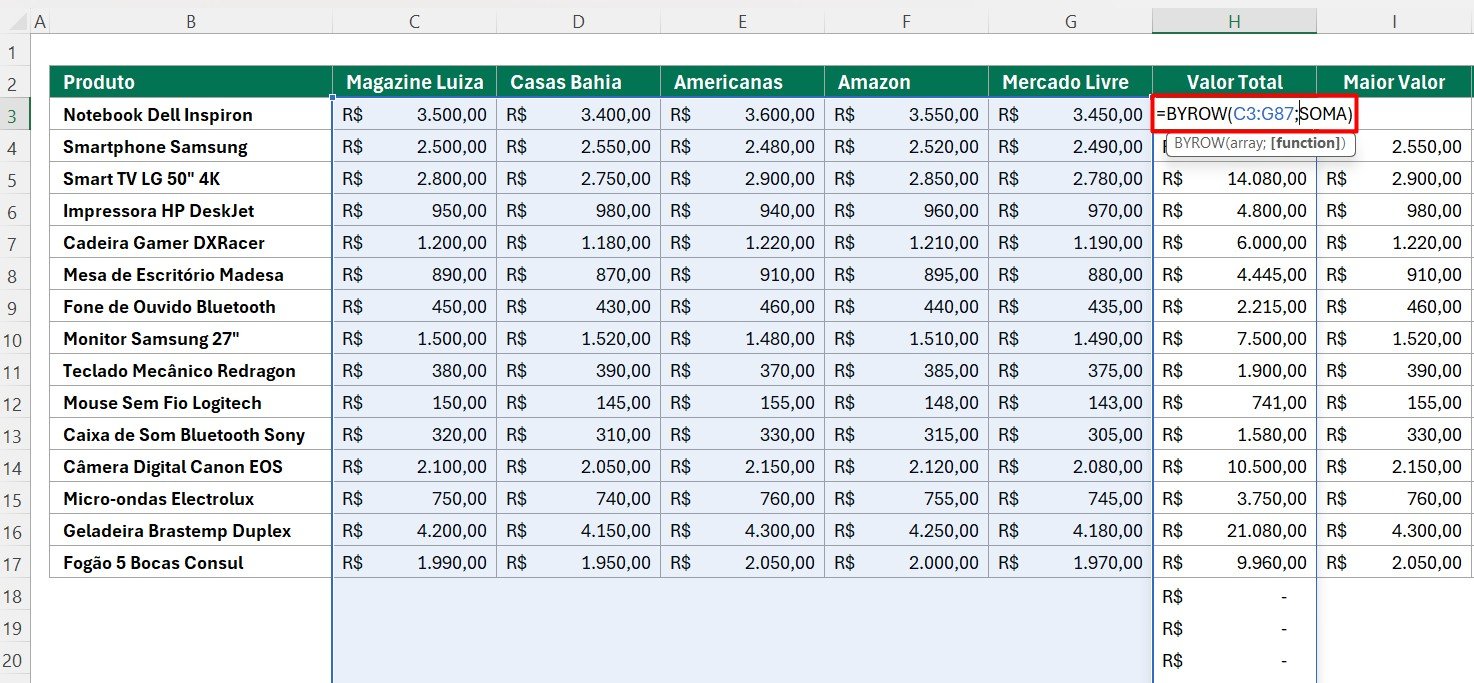
Task: Select Maior Valor cell 155,00
Action: 1395,402
